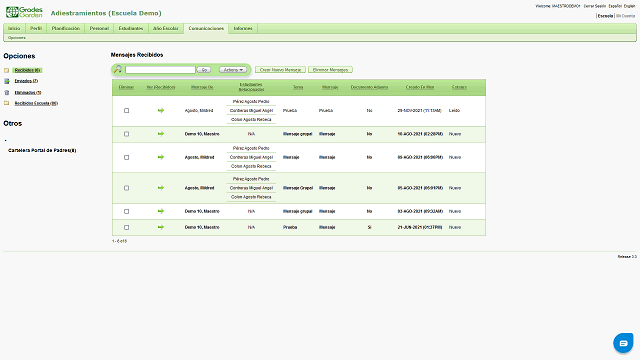Sort by the Eliminar column header
640x360 pixels.
pyautogui.click(x=126, y=87)
